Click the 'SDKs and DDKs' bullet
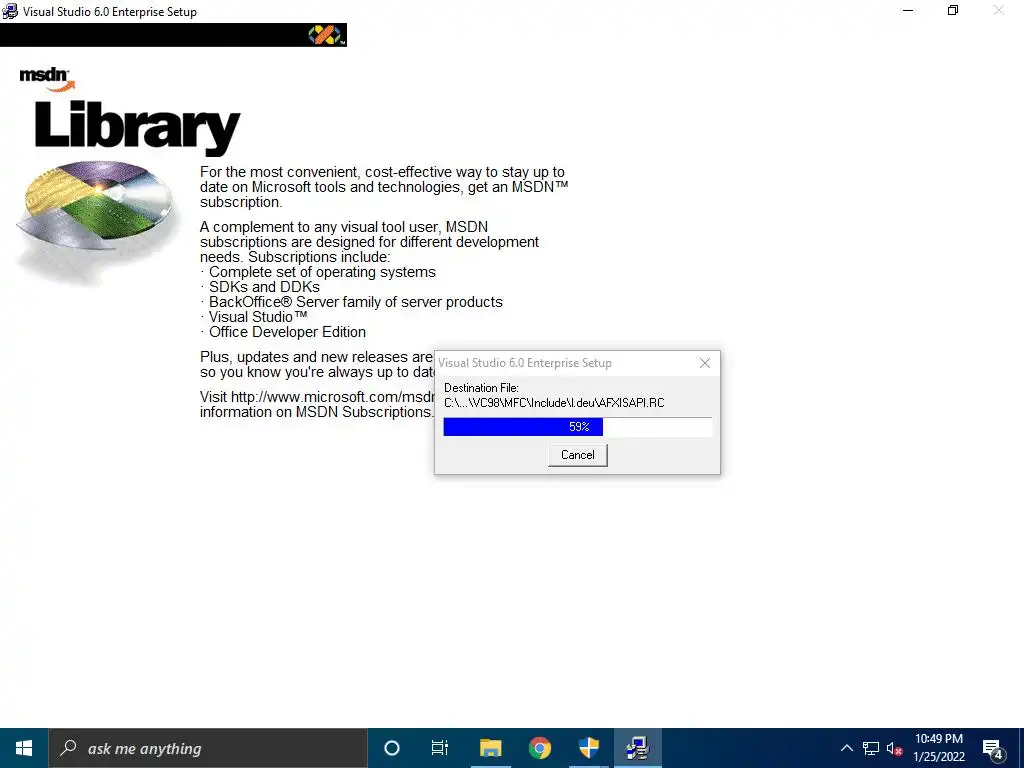The image size is (1024, 768). click(264, 287)
